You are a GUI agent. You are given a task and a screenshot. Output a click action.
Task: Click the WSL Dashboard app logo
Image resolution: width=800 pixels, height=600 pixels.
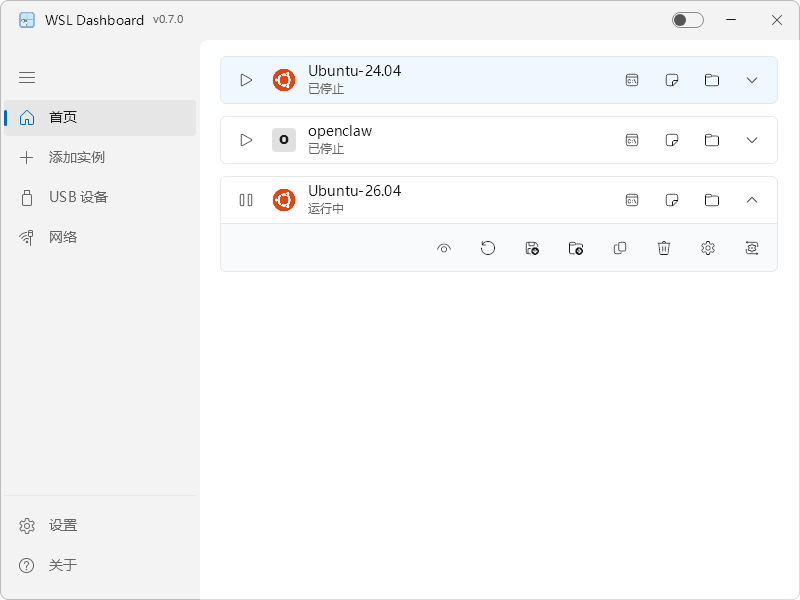coord(27,20)
